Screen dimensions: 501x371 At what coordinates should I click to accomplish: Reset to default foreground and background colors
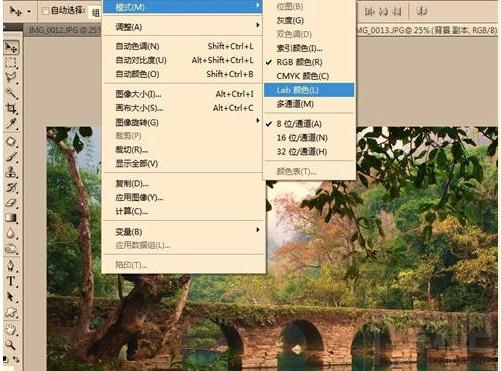click(5, 360)
